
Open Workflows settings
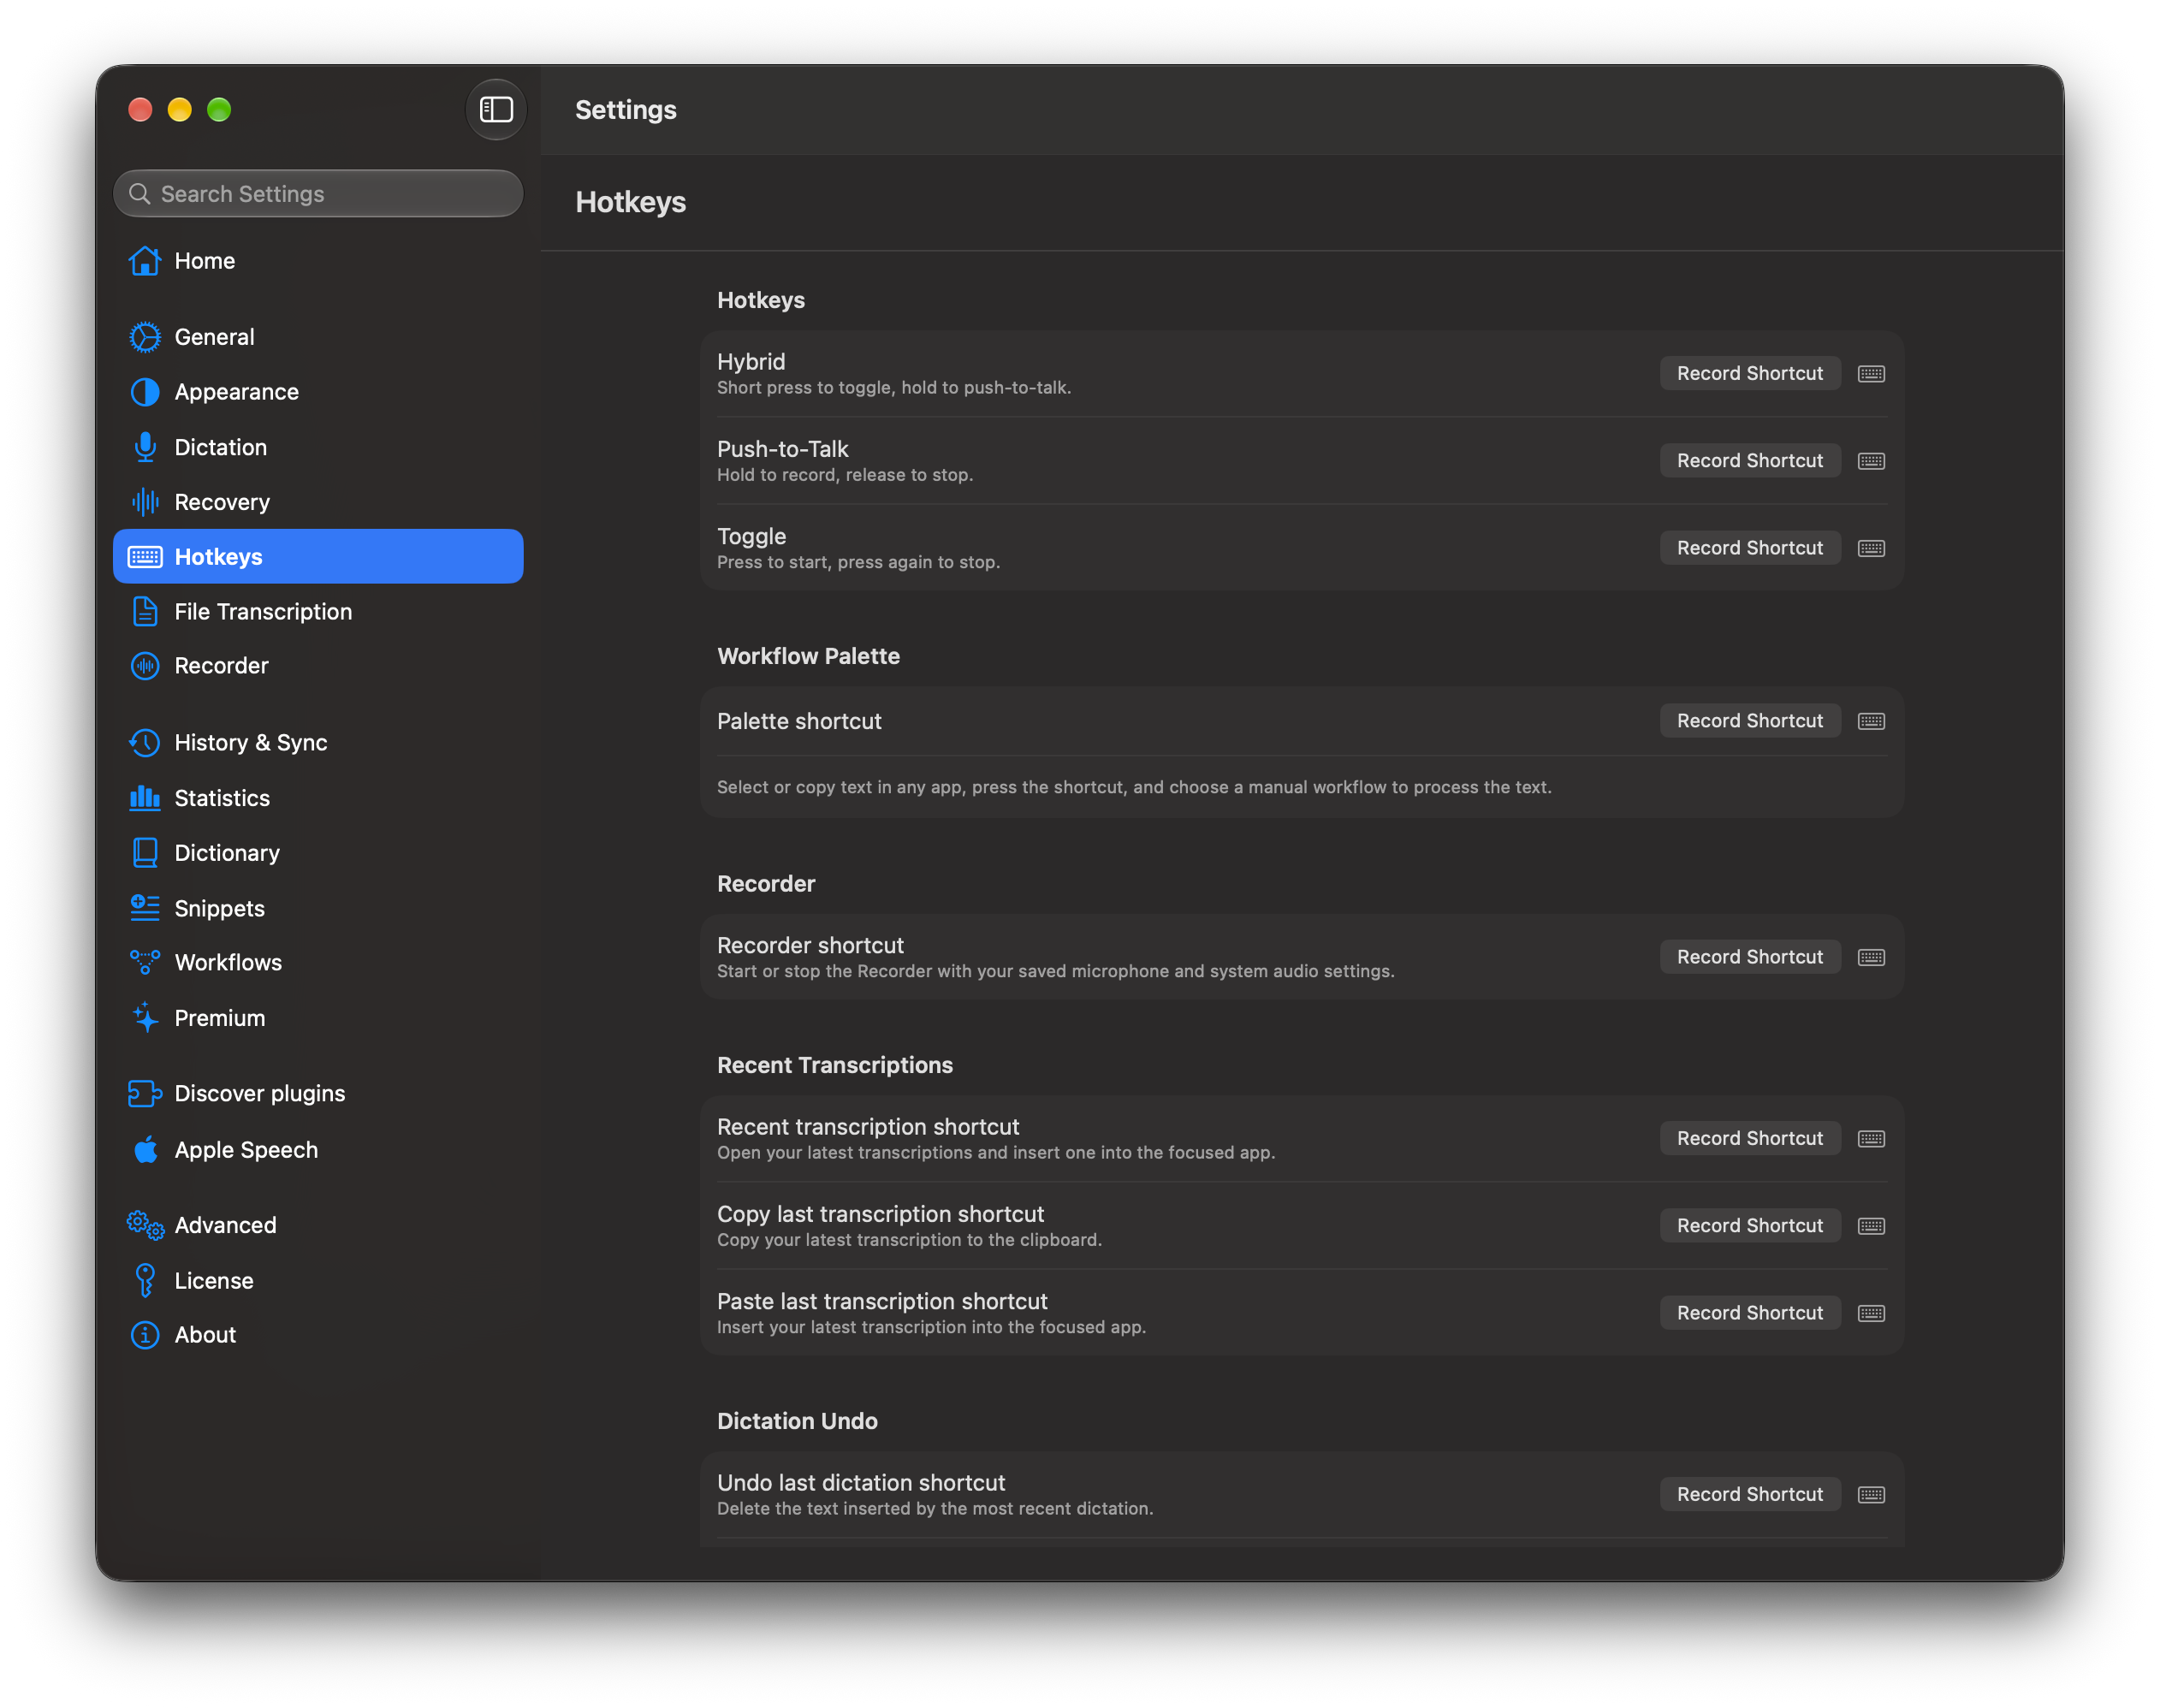[x=318, y=962]
